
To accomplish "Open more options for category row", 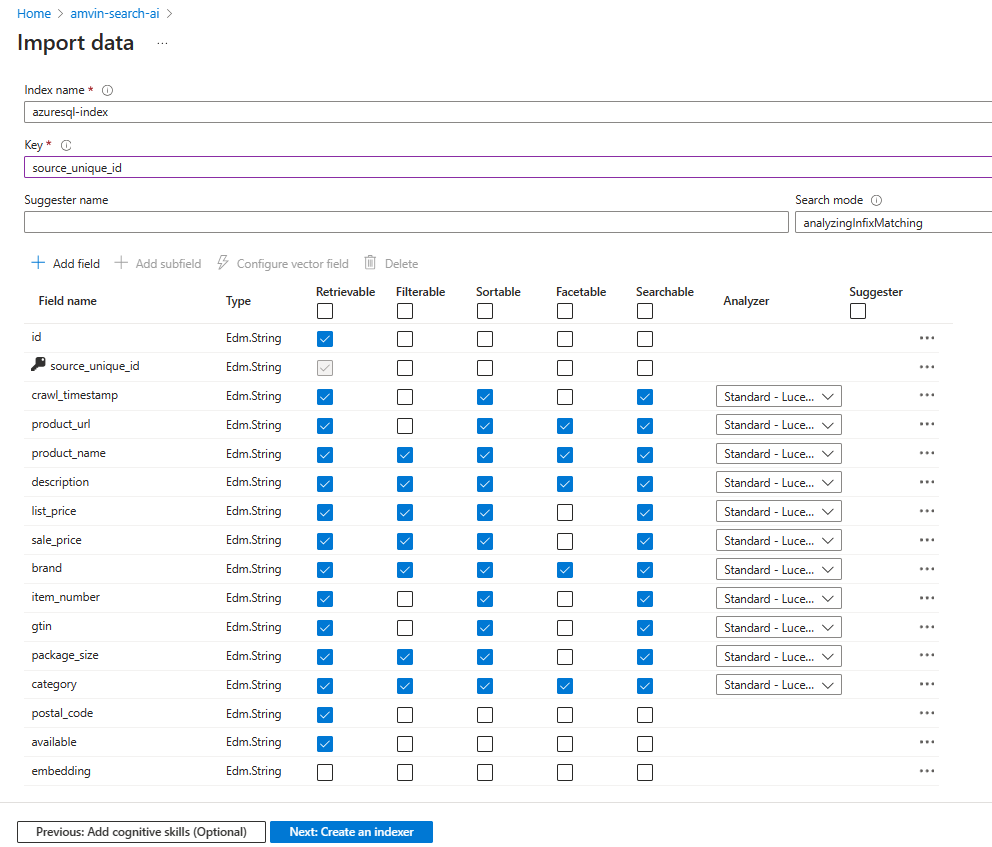I will (927, 684).
